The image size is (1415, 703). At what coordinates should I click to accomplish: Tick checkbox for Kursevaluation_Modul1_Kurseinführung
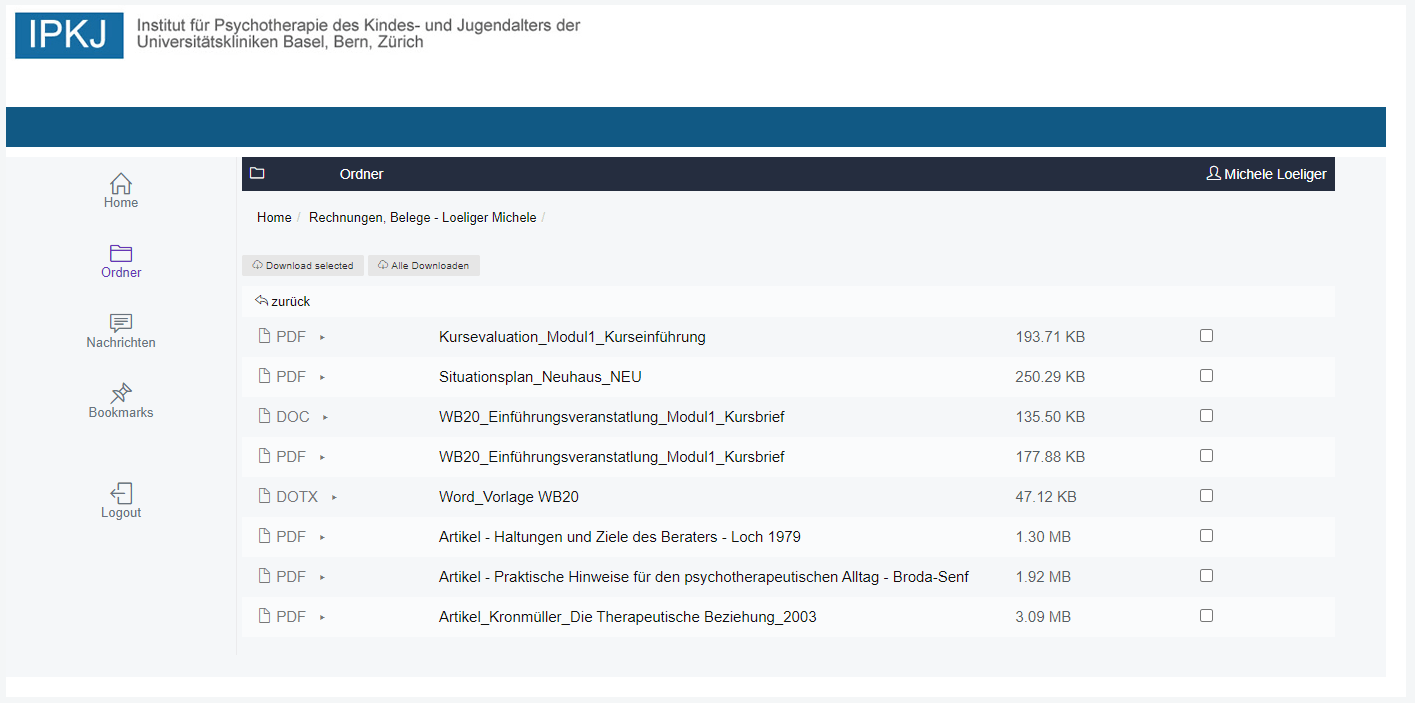tap(1206, 336)
